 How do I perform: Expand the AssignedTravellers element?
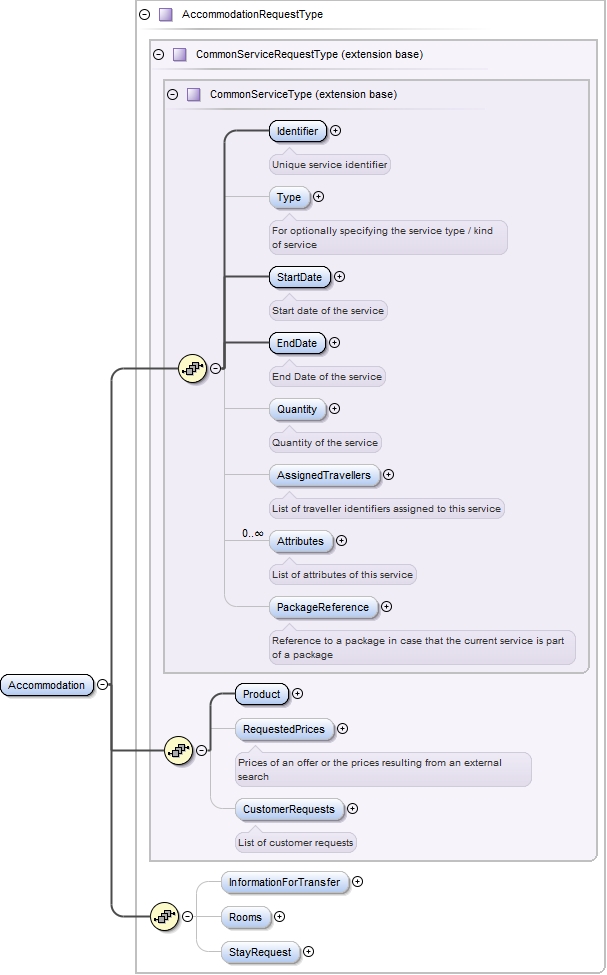click(389, 476)
